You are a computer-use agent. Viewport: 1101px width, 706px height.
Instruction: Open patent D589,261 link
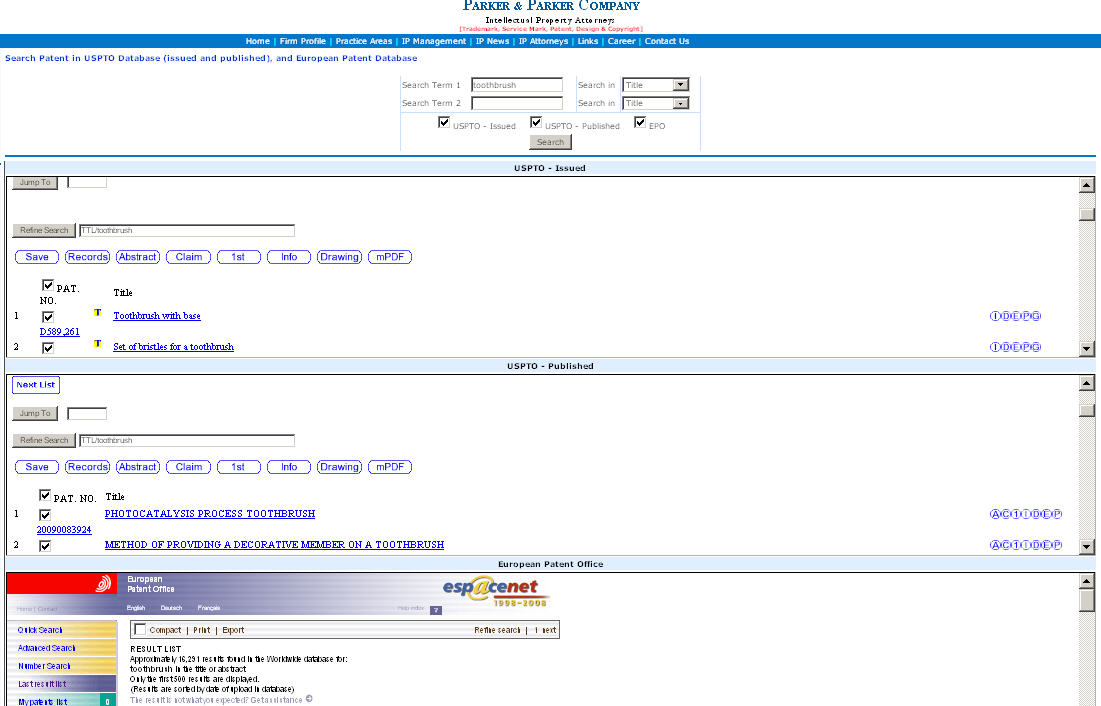pos(60,332)
